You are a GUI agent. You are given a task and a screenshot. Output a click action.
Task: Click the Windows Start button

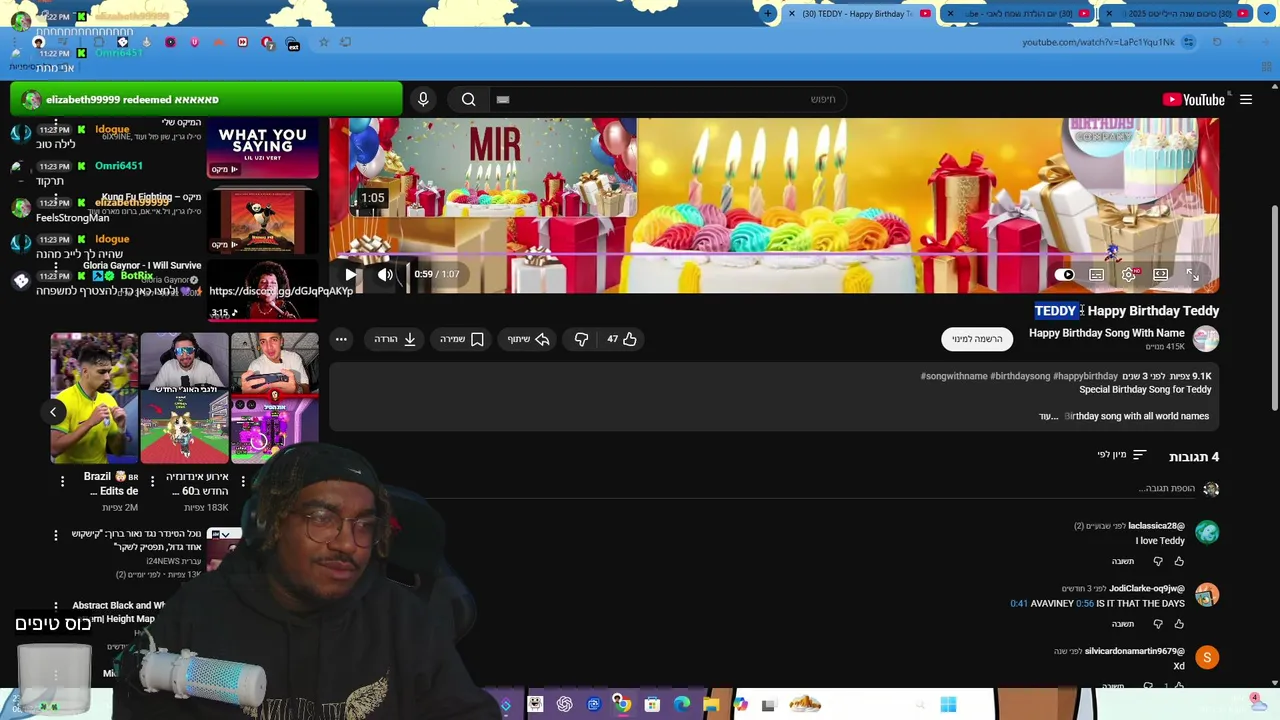coord(948,705)
